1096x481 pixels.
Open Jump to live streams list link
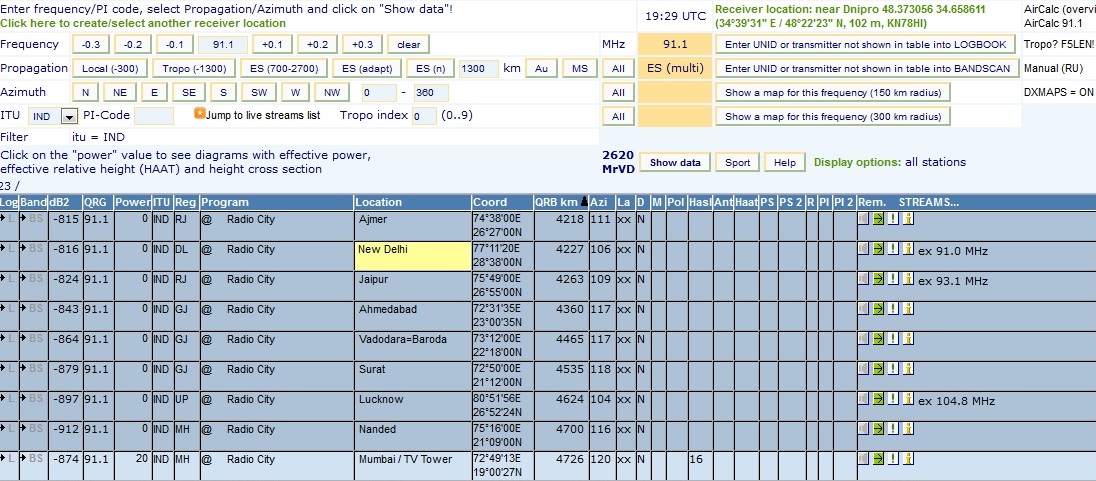point(263,115)
